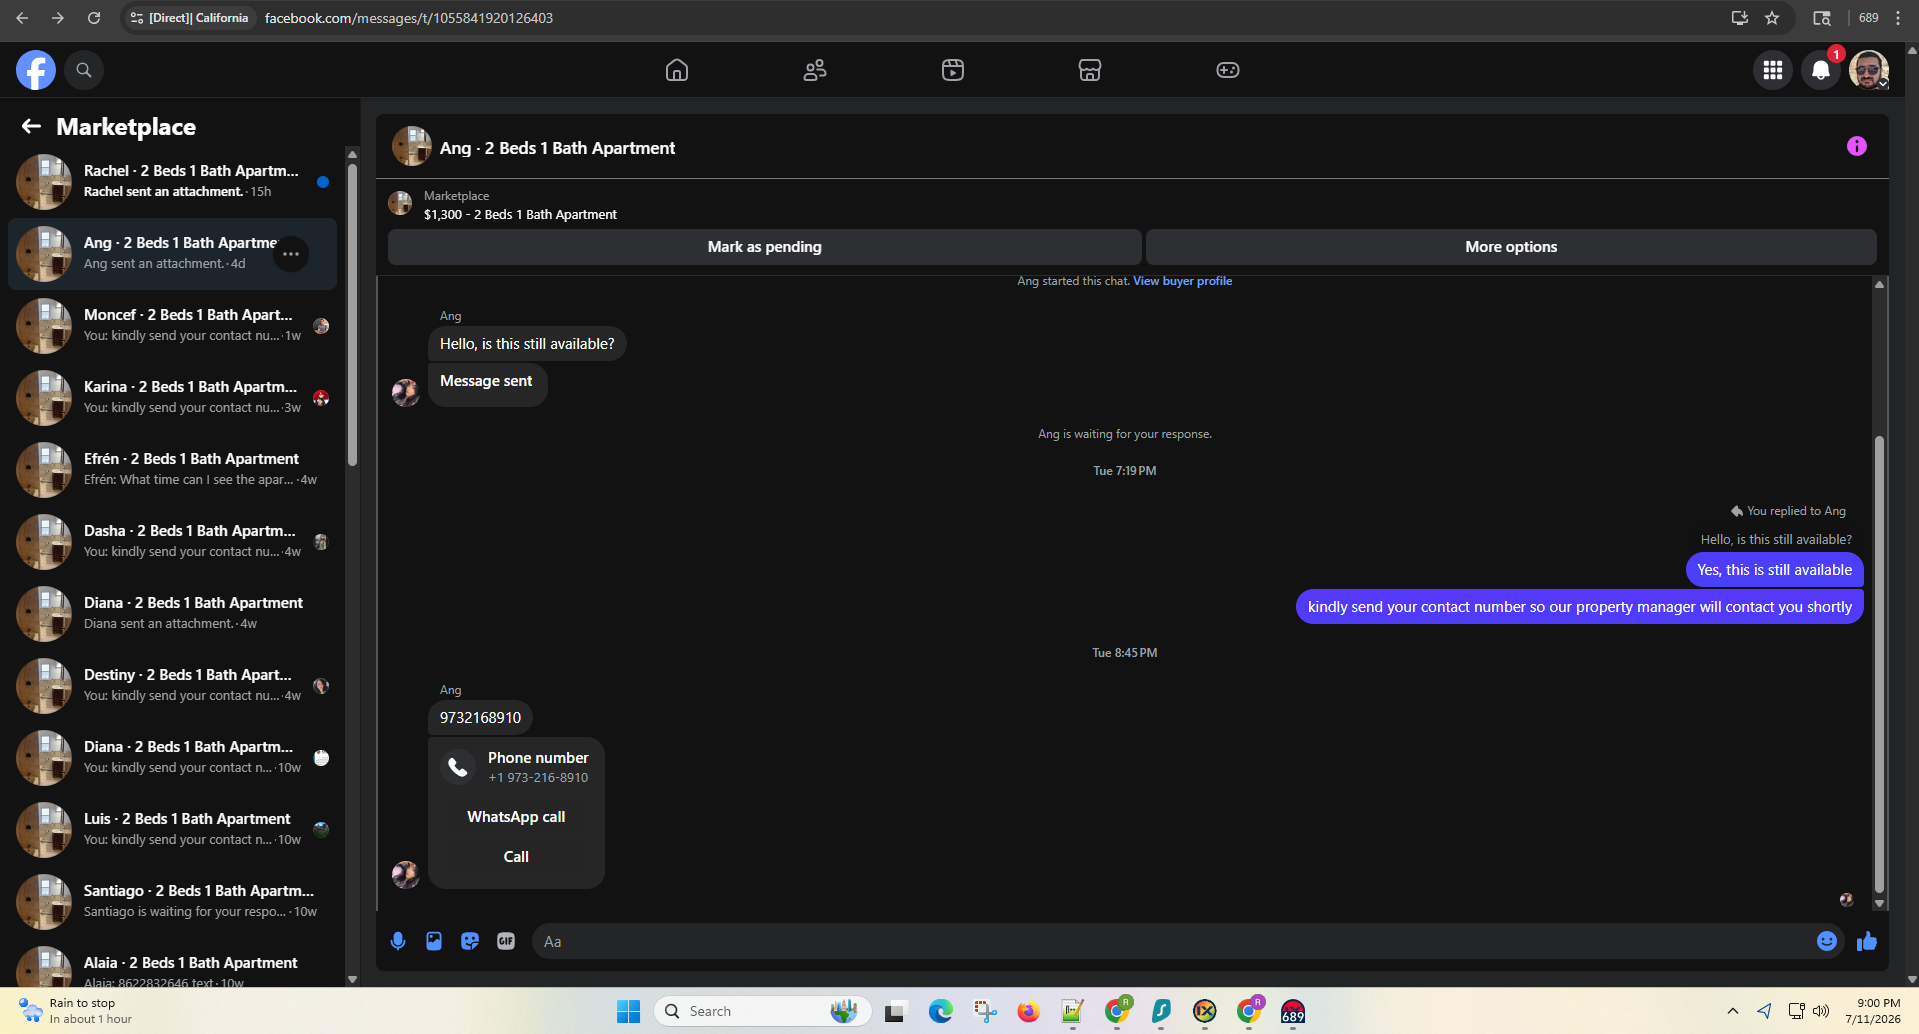Viewport: 1919px width, 1034px height.
Task: Click the Yes, this is still available bubble
Action: [1774, 570]
